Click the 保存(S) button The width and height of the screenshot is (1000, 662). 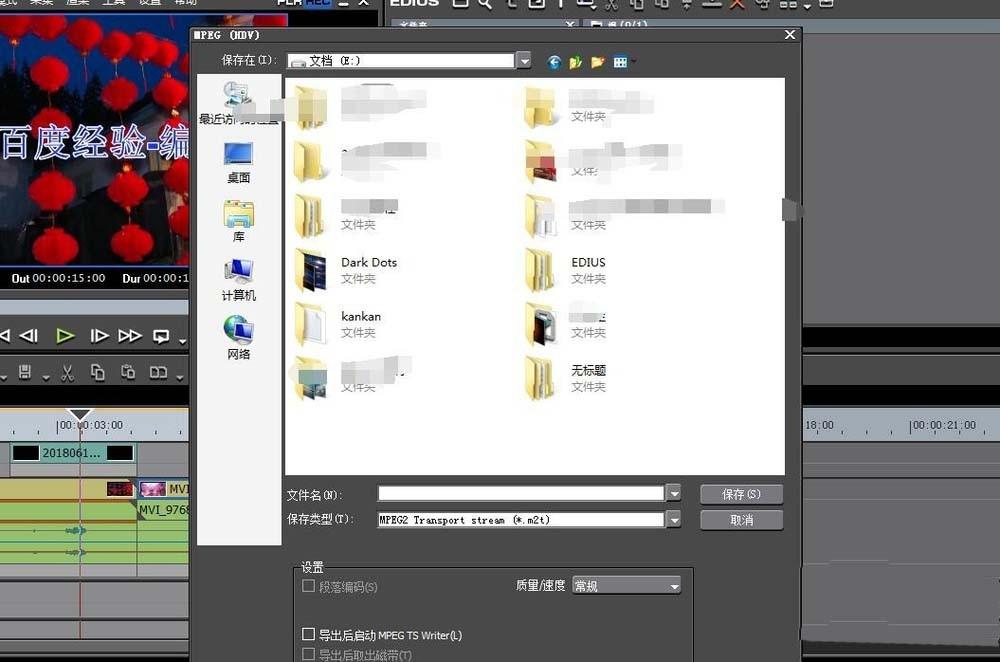point(741,493)
